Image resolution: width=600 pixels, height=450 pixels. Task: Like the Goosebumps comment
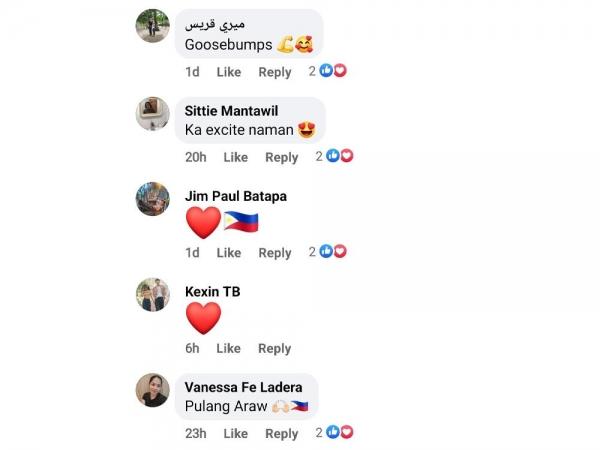pos(229,72)
